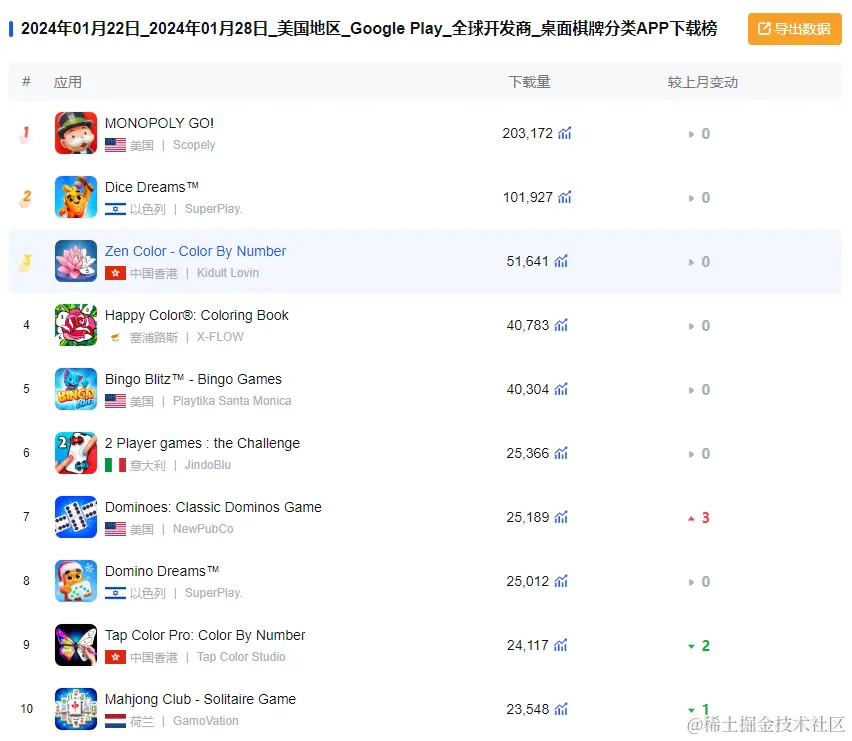View trend chart icon next to 51,641
The height and width of the screenshot is (741, 852).
point(561,261)
